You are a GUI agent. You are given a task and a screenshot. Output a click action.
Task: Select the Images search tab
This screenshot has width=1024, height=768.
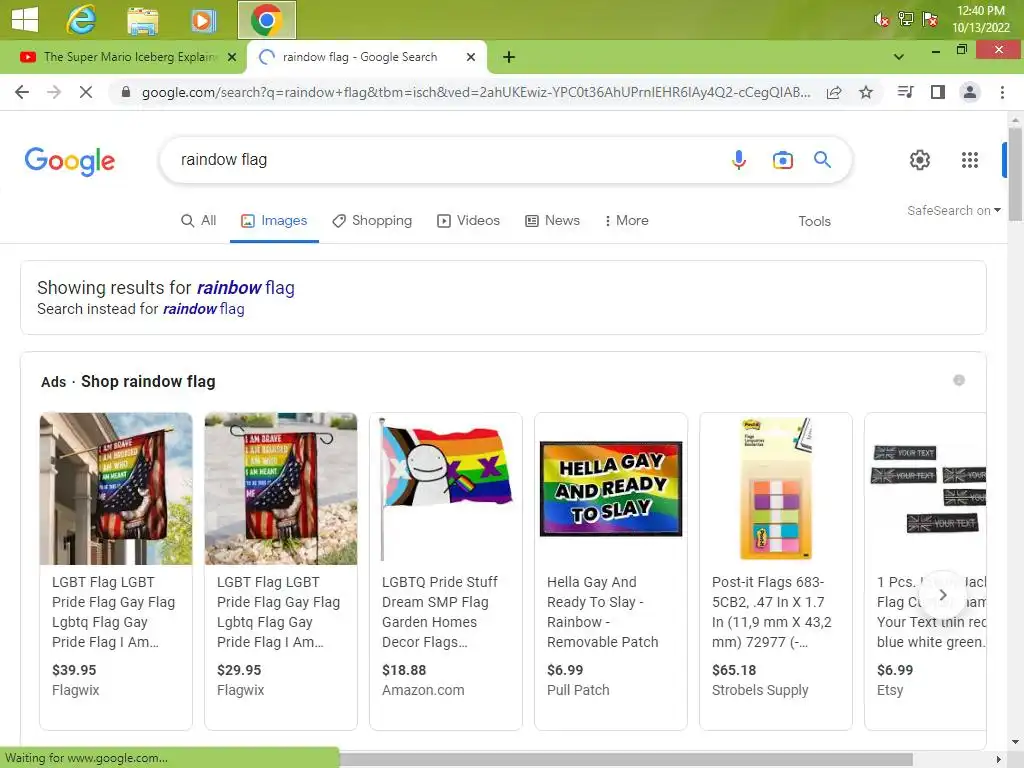tap(274, 221)
